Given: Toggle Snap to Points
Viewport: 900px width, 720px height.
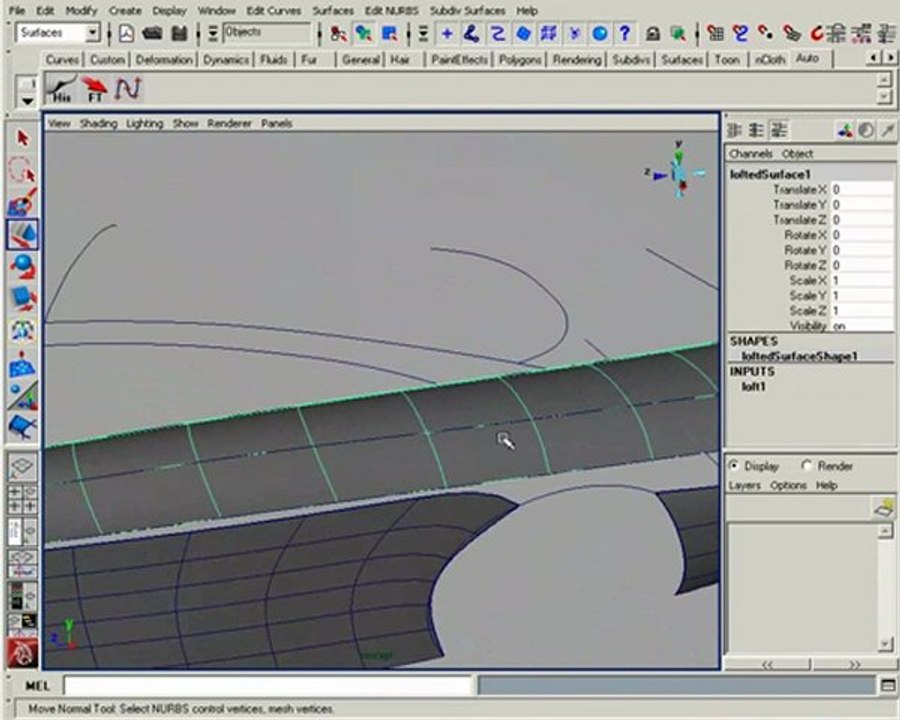Looking at the screenshot, I should (766, 34).
